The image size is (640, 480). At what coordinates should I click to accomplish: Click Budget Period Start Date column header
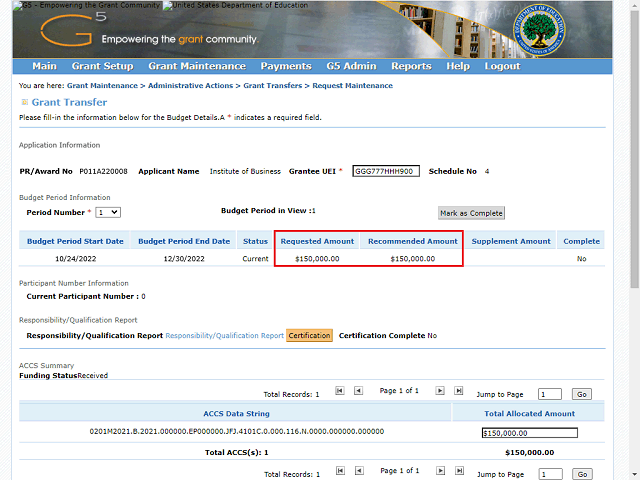(75, 241)
